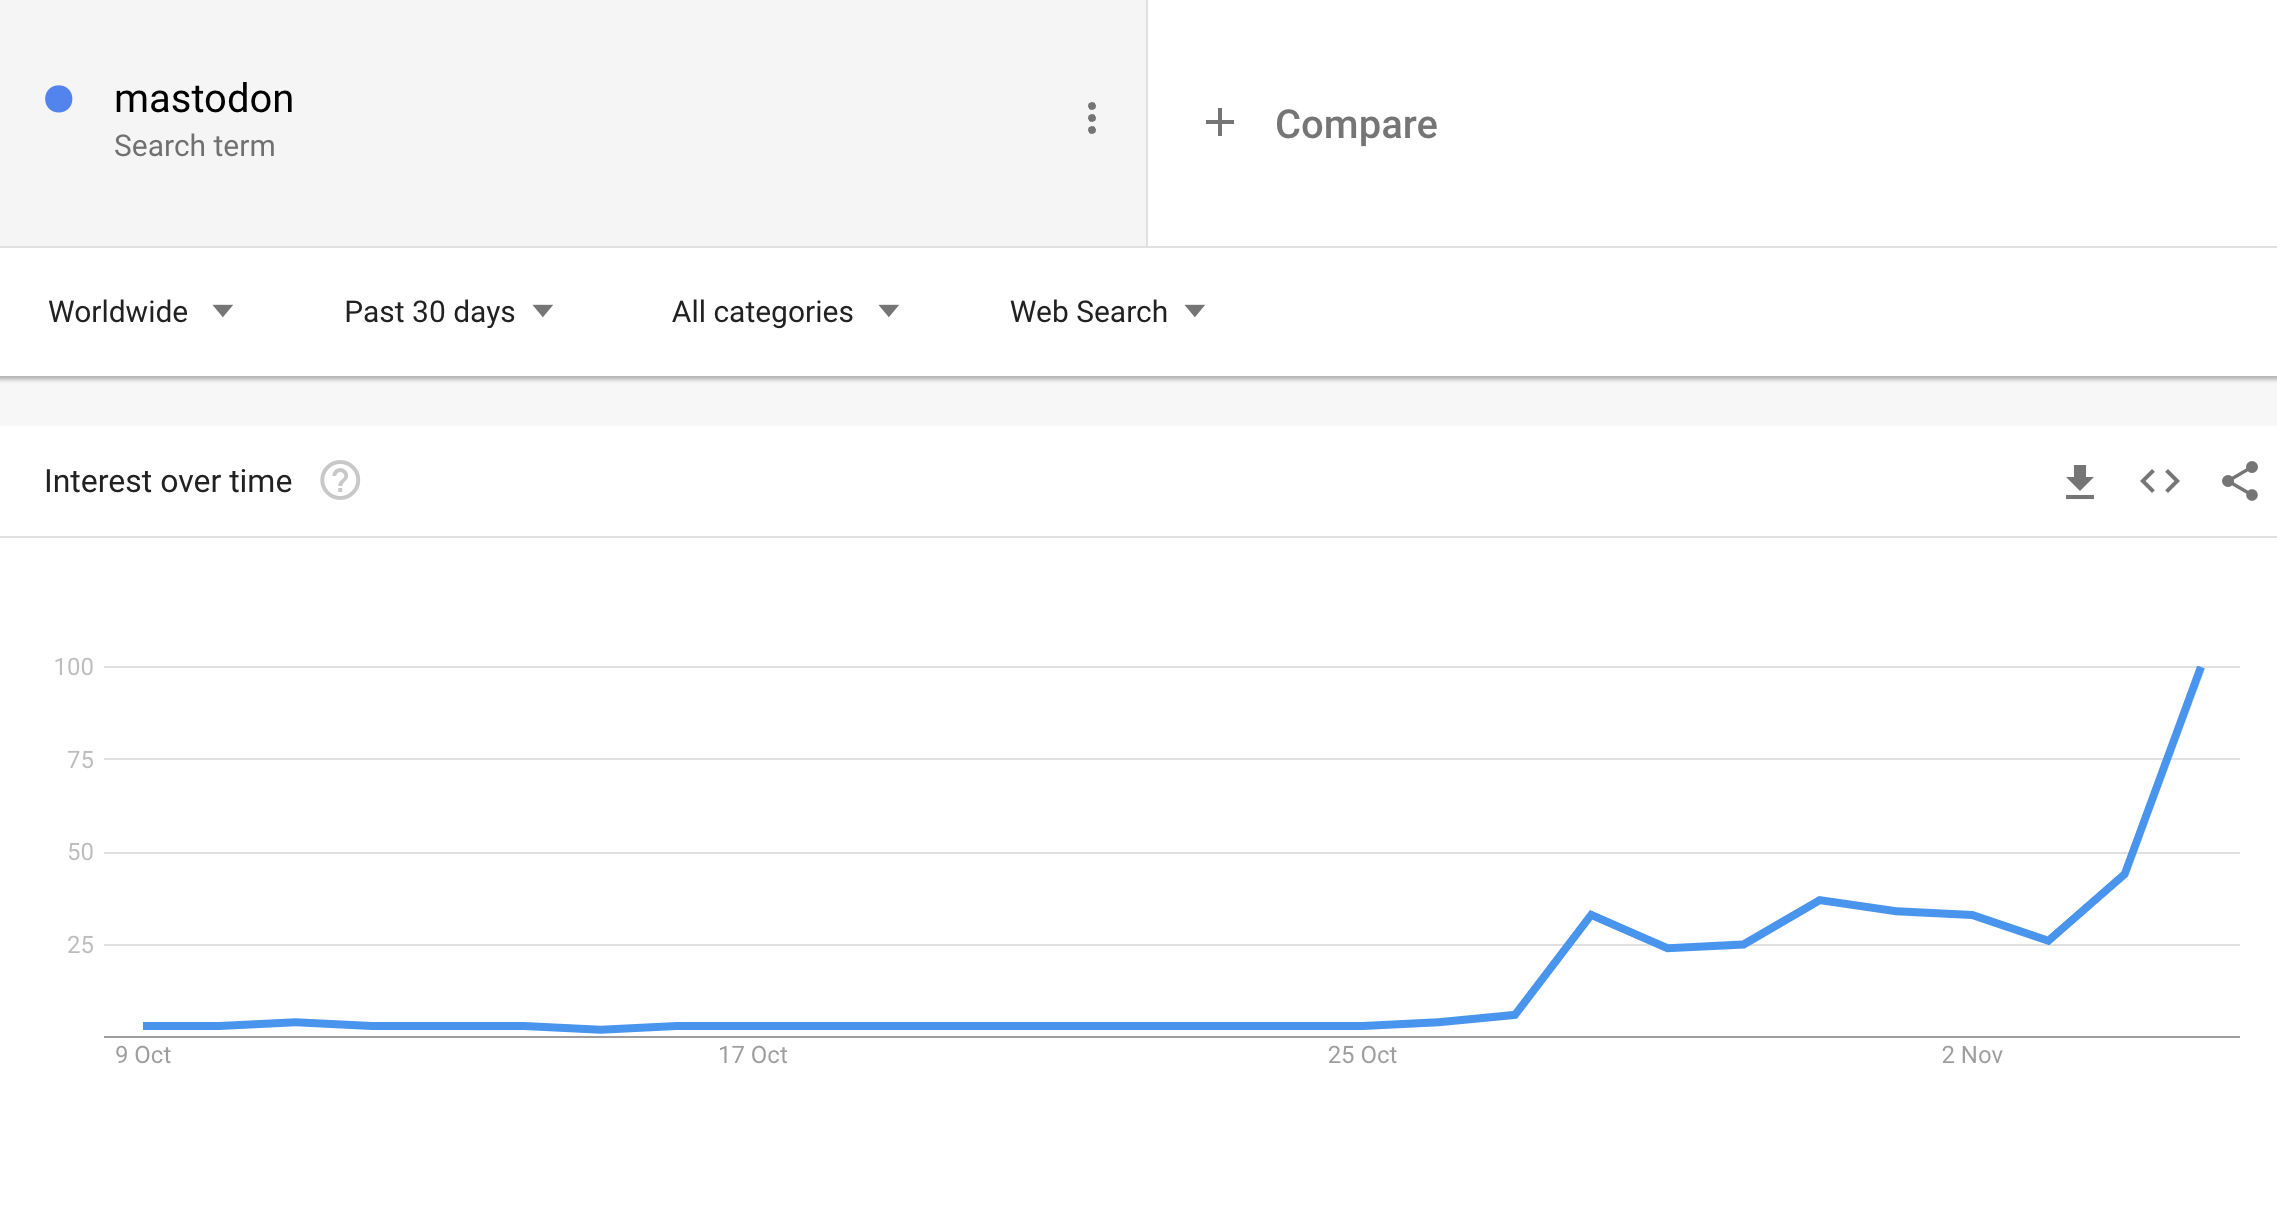Click the 9 Oct date label
This screenshot has width=2277, height=1209.
coord(143,1055)
